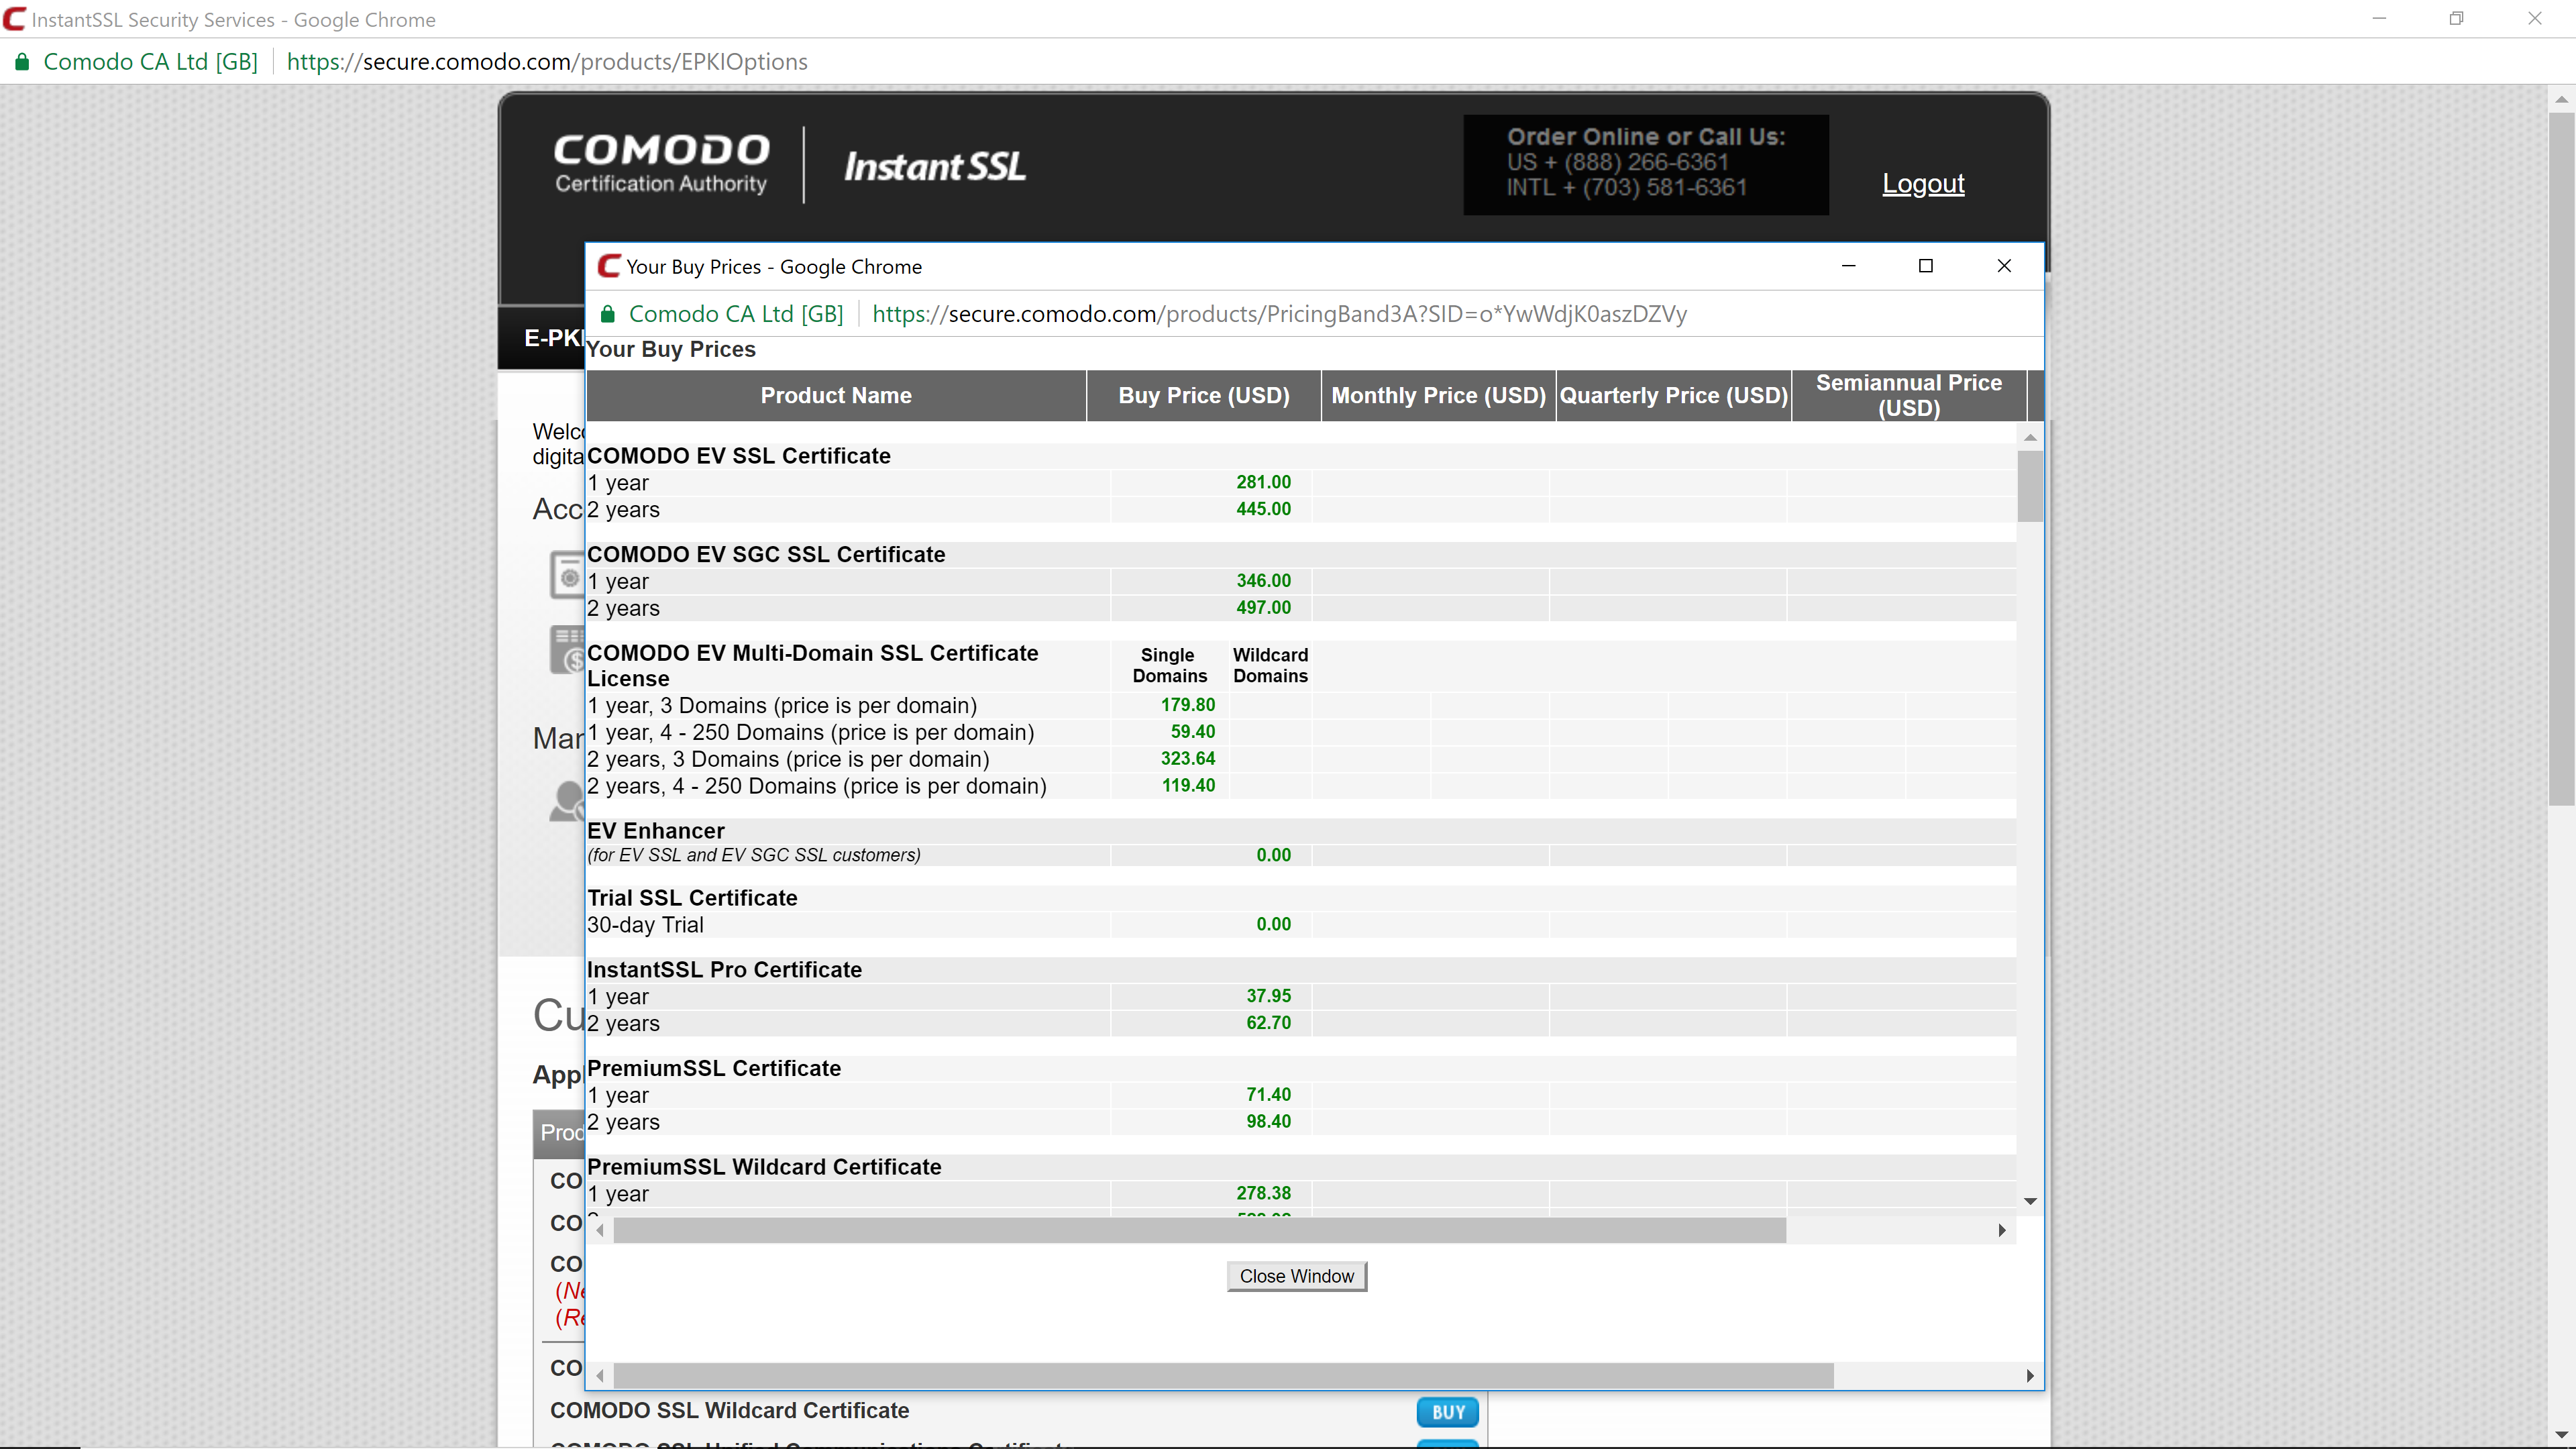Click the 323.64 price value
The image size is (2576, 1449).
[x=1187, y=759]
